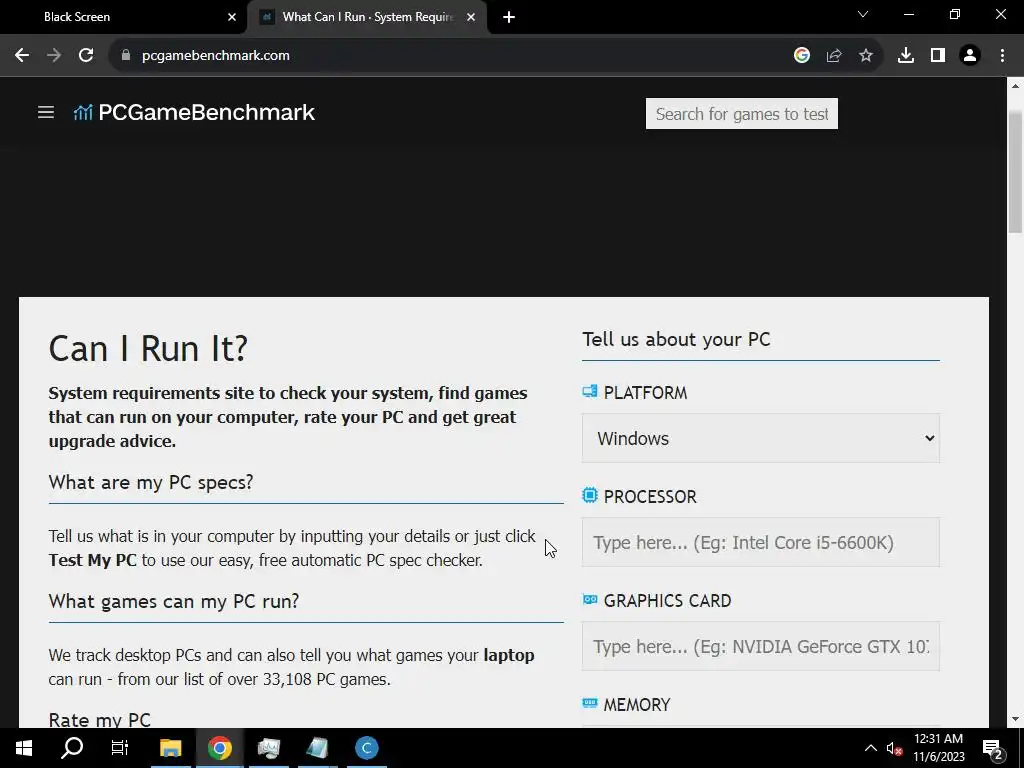
Task: Show hidden system tray icons
Action: [x=871, y=748]
